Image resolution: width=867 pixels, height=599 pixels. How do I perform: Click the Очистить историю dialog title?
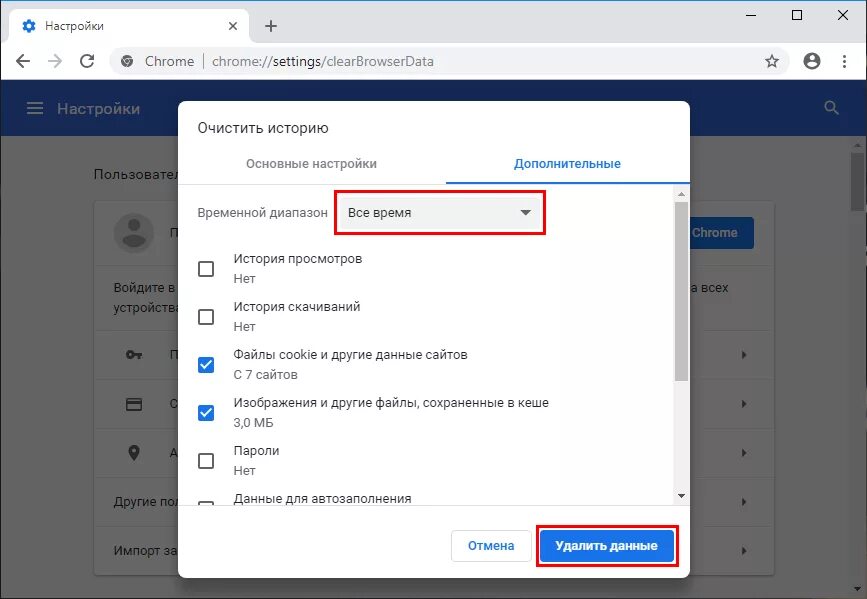pos(263,128)
